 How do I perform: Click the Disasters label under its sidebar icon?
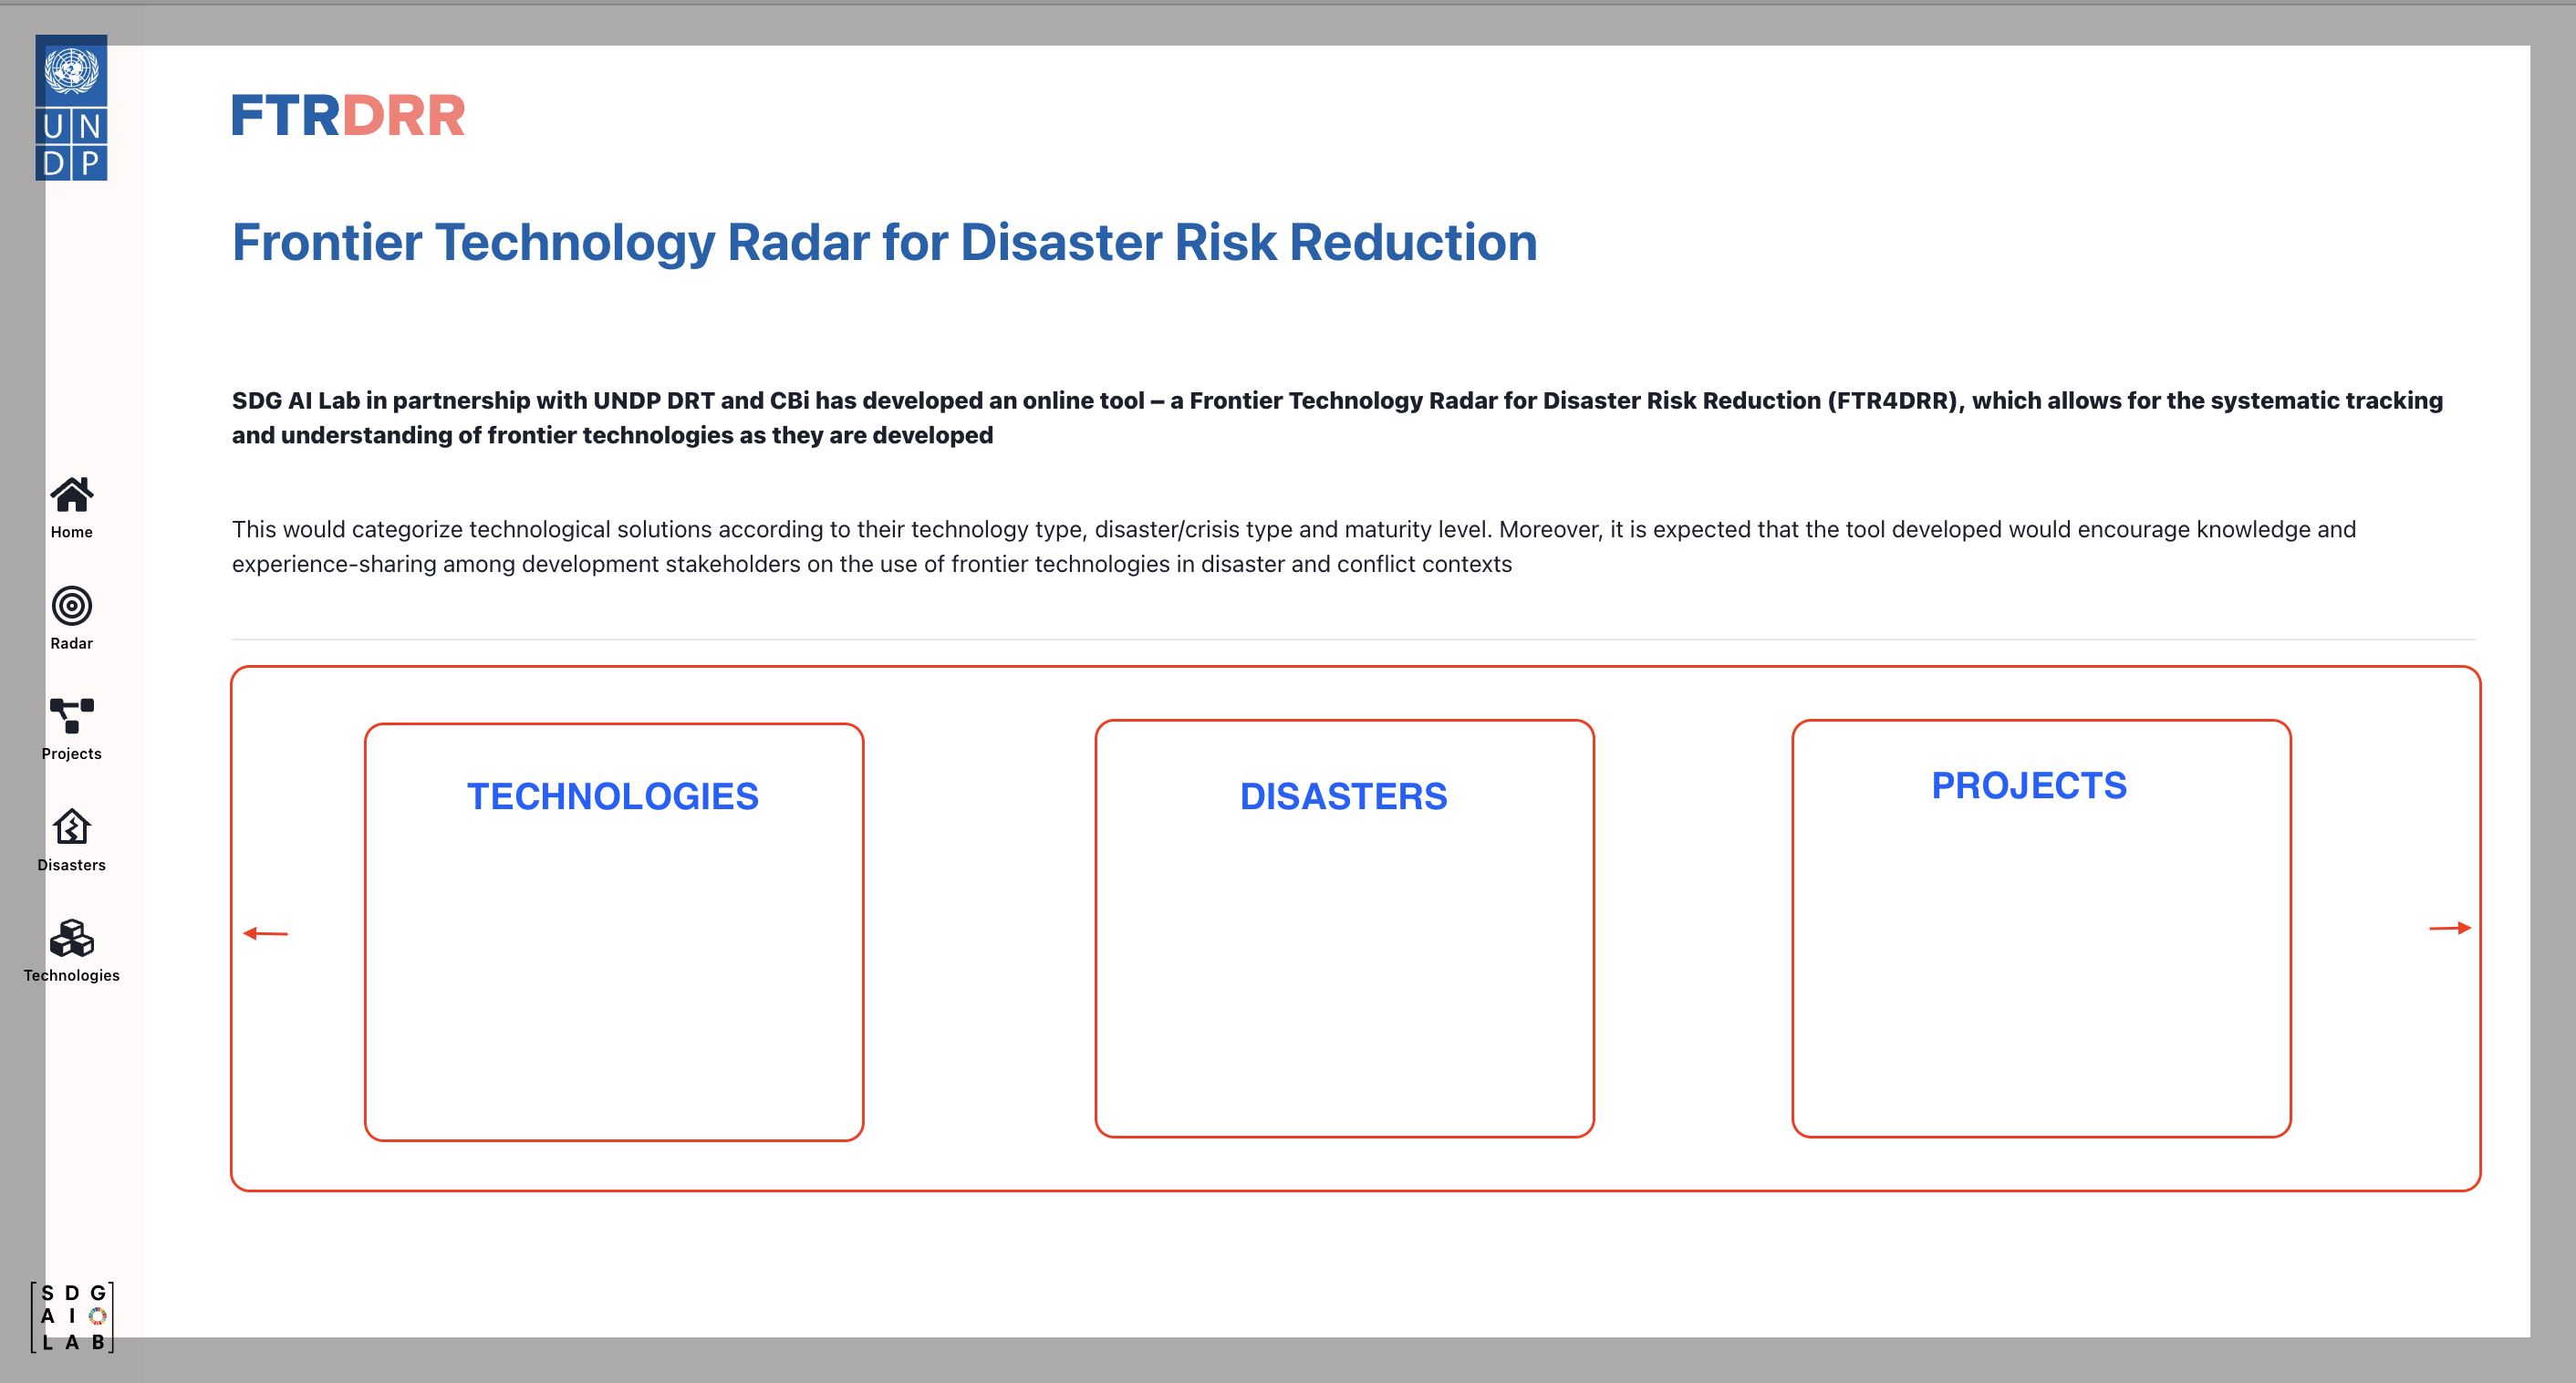click(71, 865)
